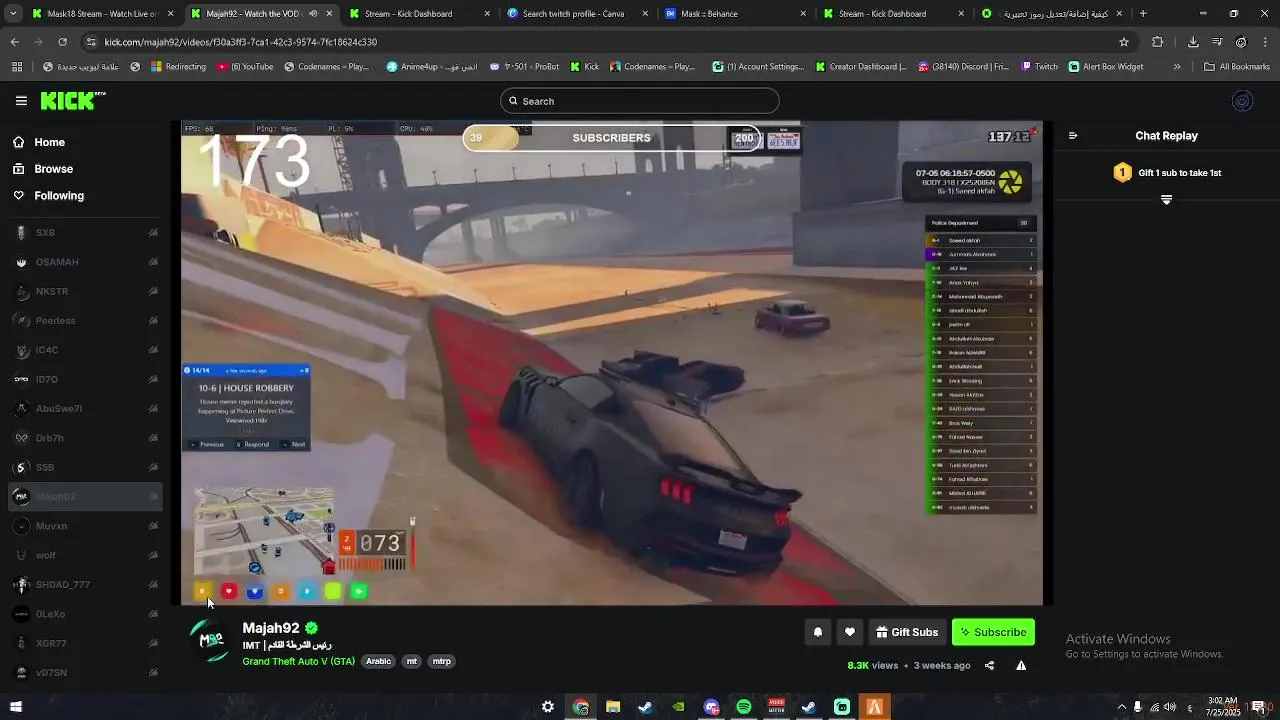Click the video player area
Viewport: 1280px width, 720px height.
pos(611,363)
